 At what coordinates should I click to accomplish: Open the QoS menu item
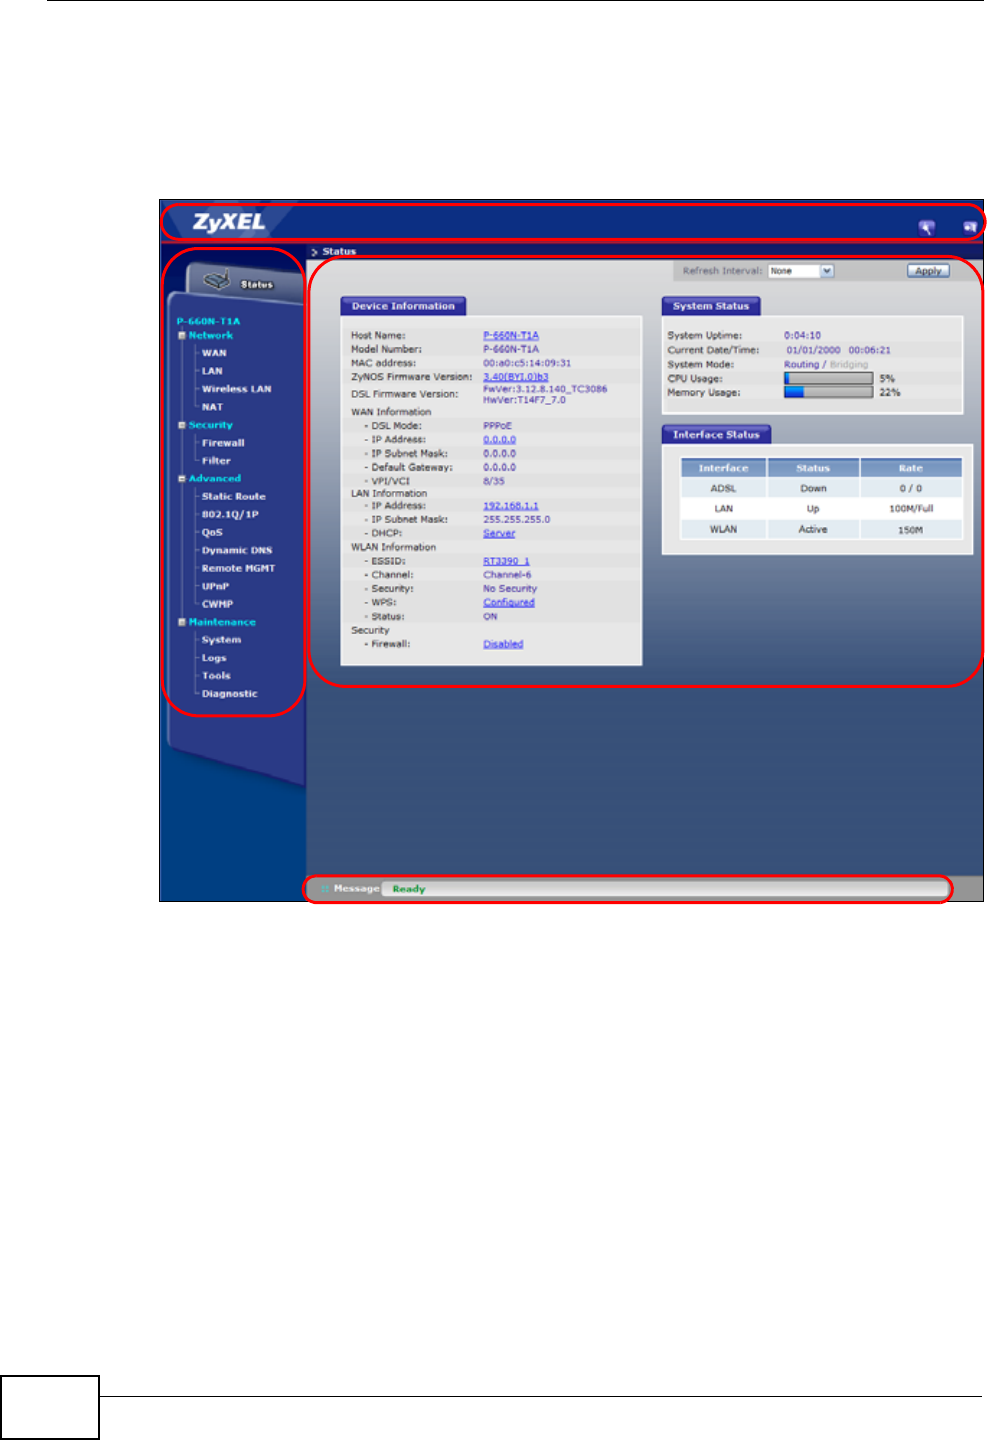[x=212, y=532]
